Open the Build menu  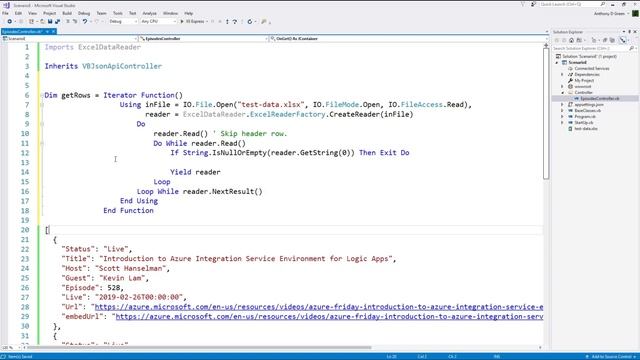coord(67,13)
